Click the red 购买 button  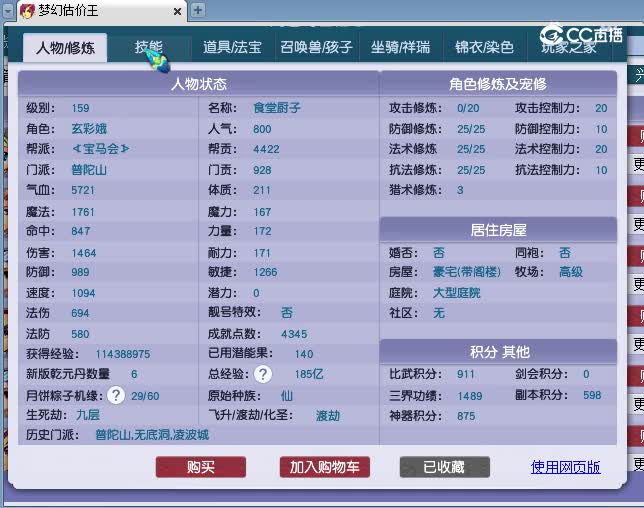click(201, 467)
